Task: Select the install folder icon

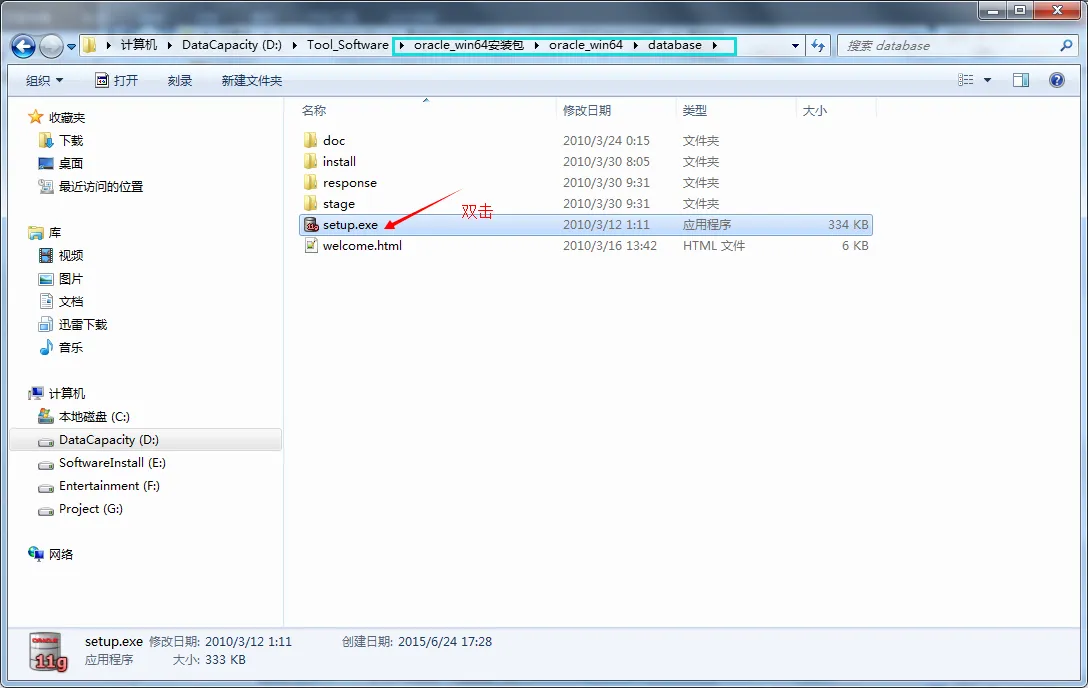Action: click(x=311, y=162)
